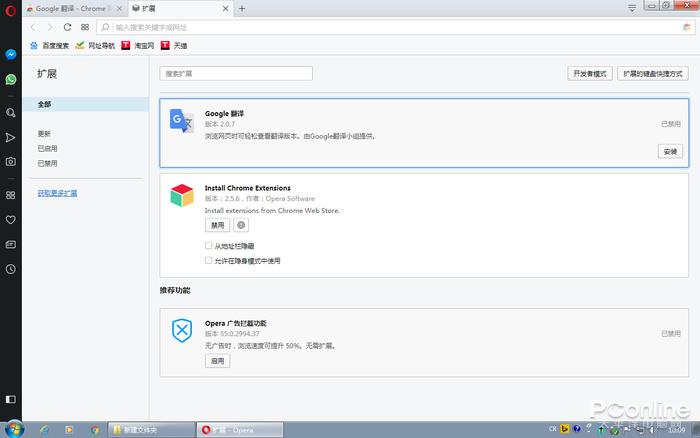
Task: Open the sidebar search icon
Action: coord(11,113)
